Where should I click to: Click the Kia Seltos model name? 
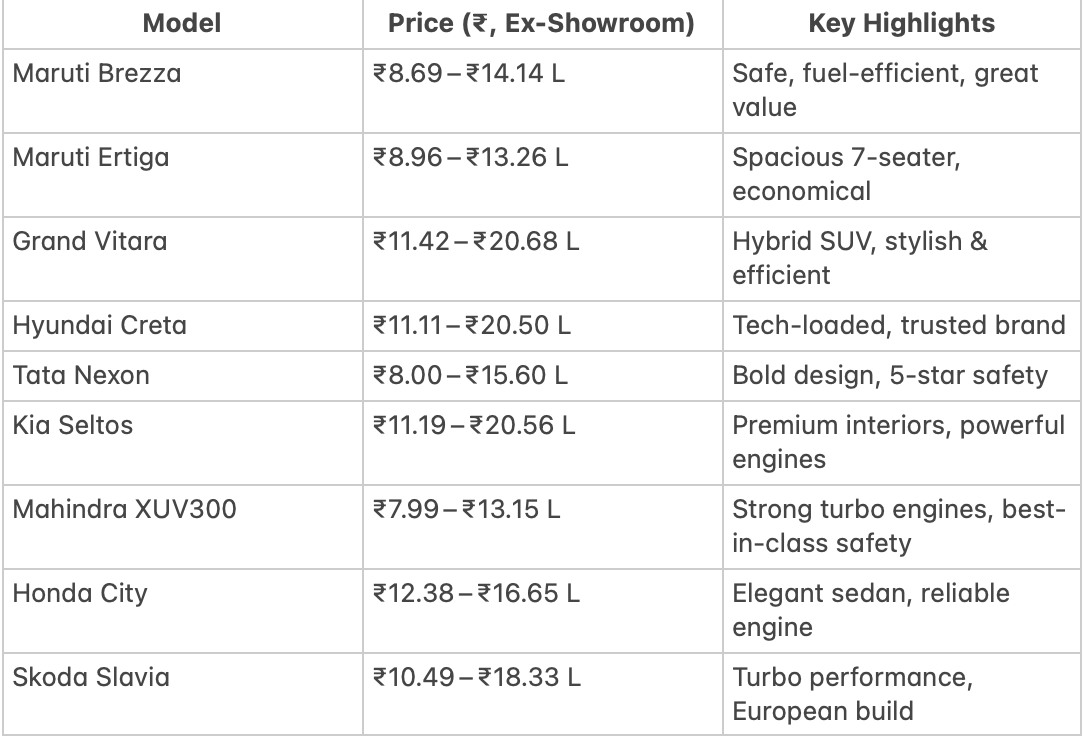pos(73,425)
